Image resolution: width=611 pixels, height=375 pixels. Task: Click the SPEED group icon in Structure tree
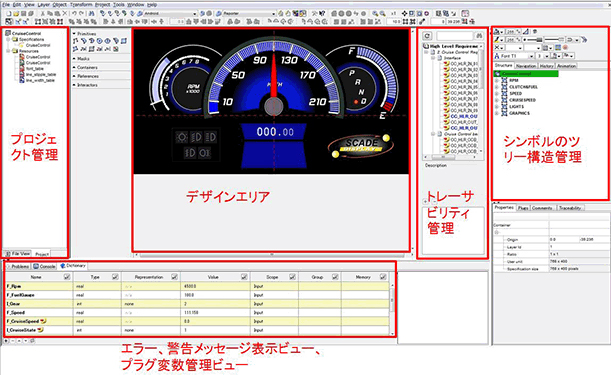pos(504,94)
